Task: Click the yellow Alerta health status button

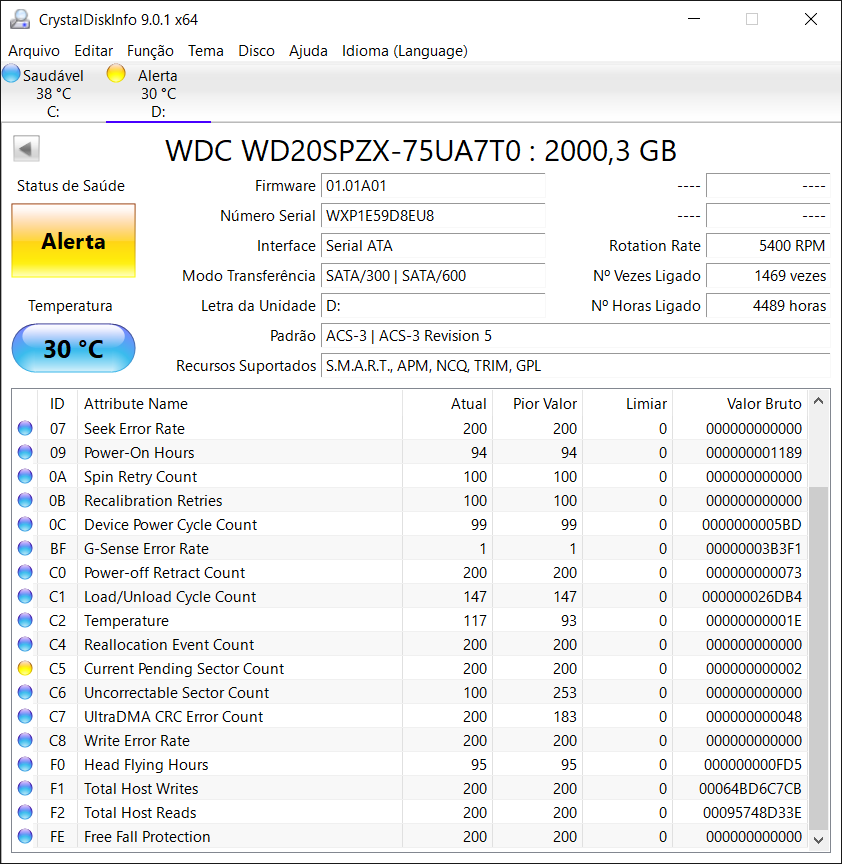Action: (73, 241)
